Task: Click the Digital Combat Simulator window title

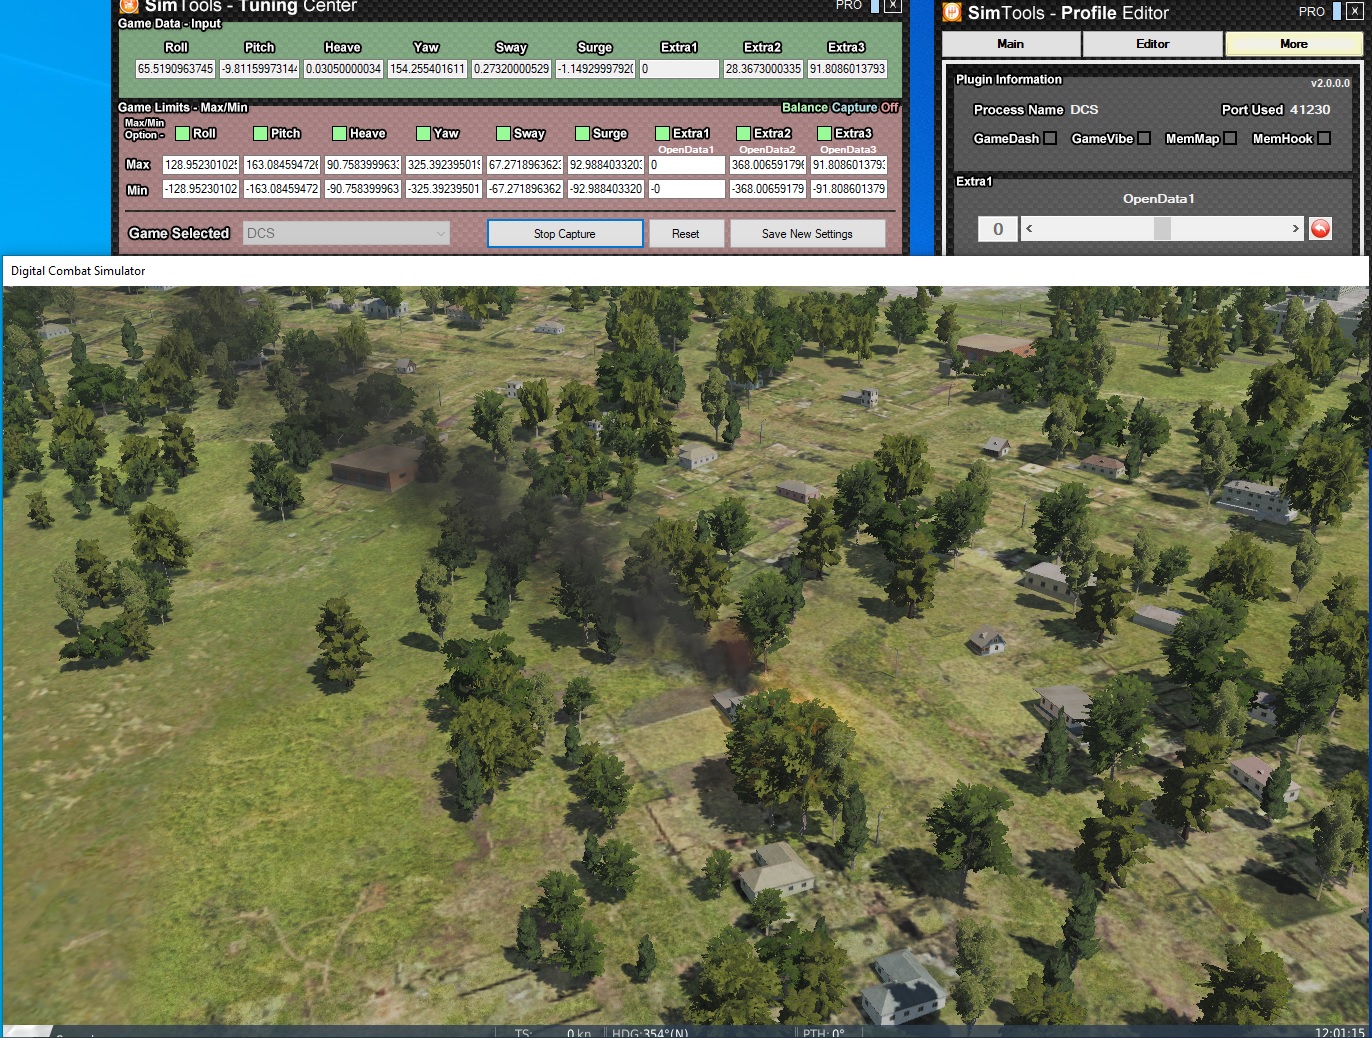Action: [78, 271]
